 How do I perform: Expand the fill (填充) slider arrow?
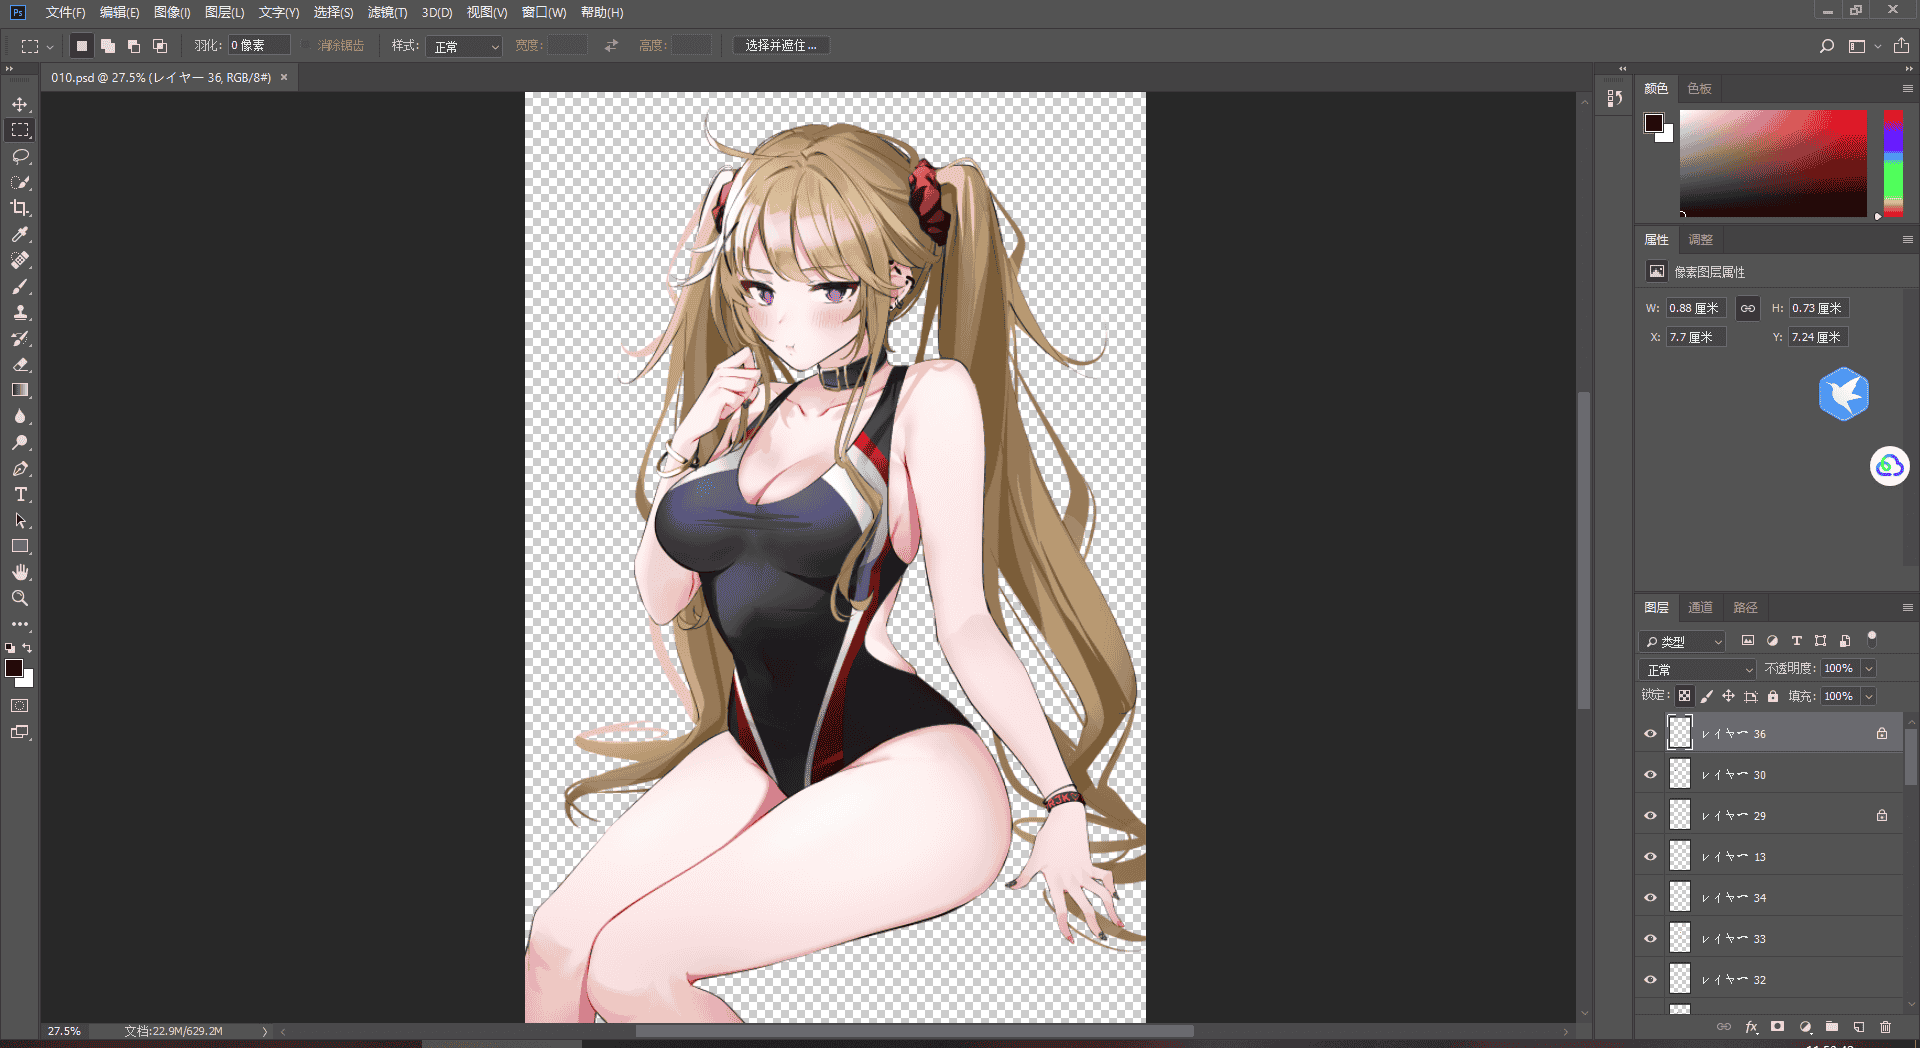(1868, 696)
